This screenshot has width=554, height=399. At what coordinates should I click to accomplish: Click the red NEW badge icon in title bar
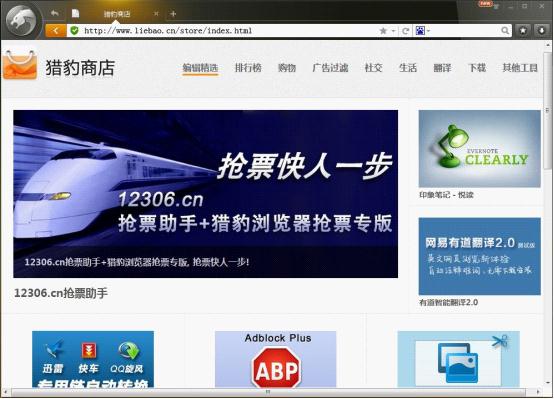point(485,4)
